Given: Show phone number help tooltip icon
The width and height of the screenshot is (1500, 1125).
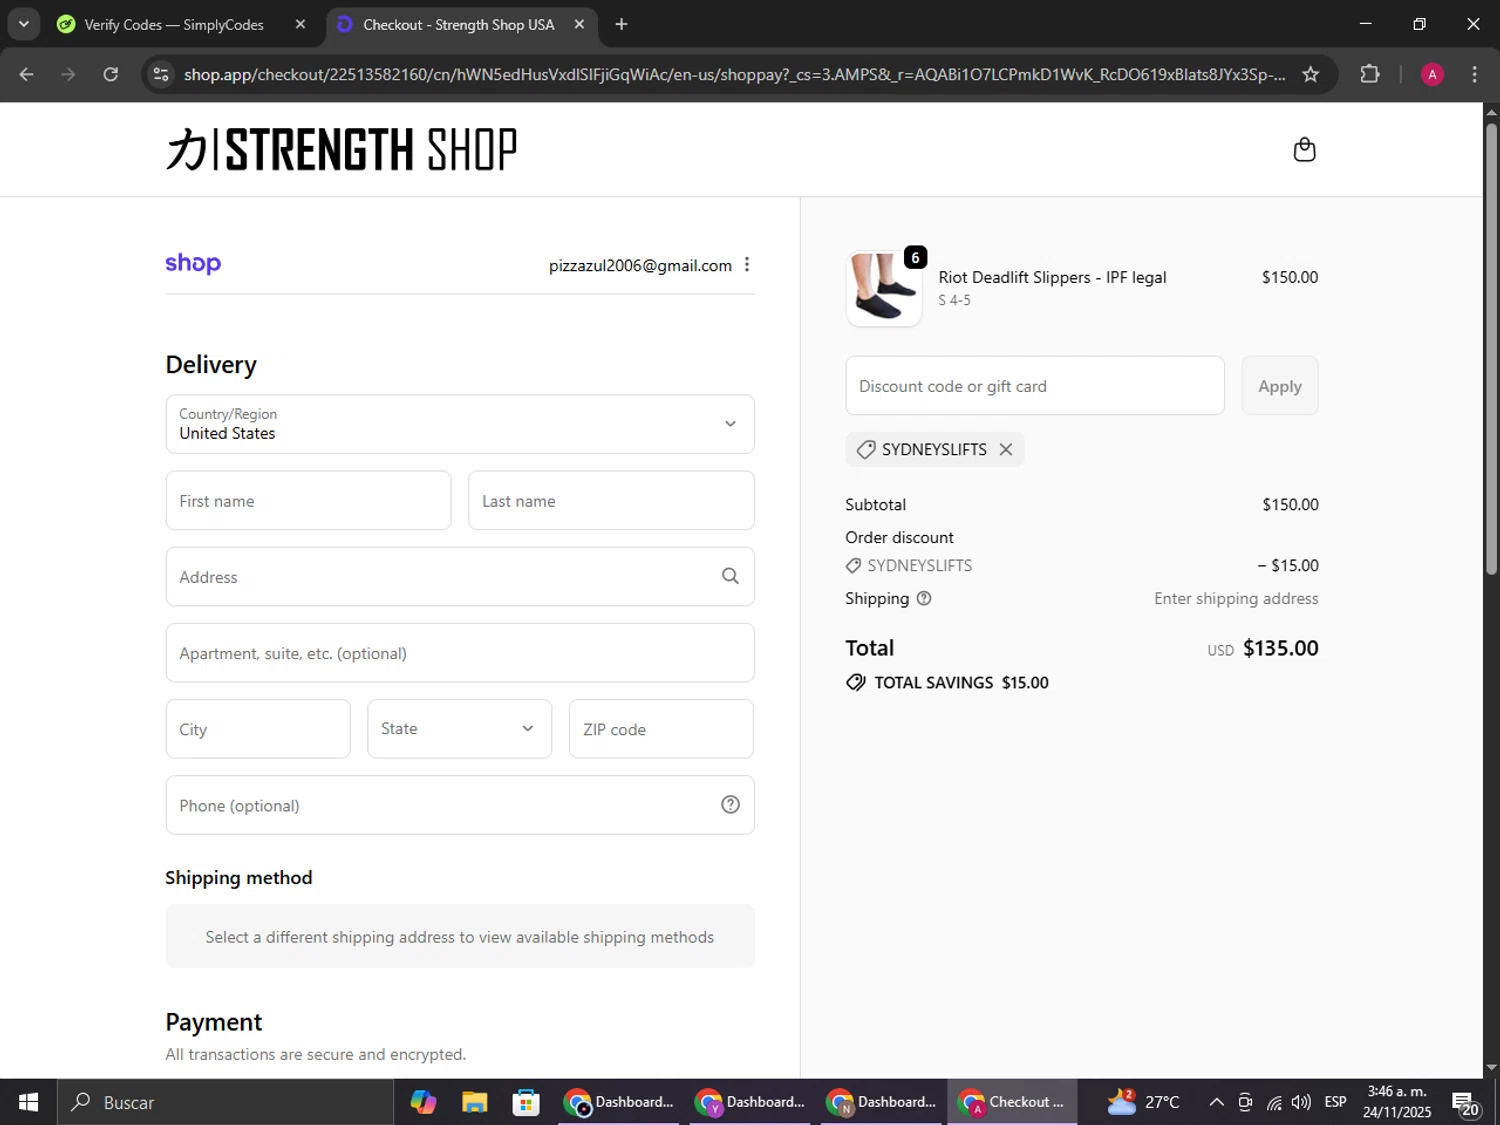Looking at the screenshot, I should (x=730, y=805).
